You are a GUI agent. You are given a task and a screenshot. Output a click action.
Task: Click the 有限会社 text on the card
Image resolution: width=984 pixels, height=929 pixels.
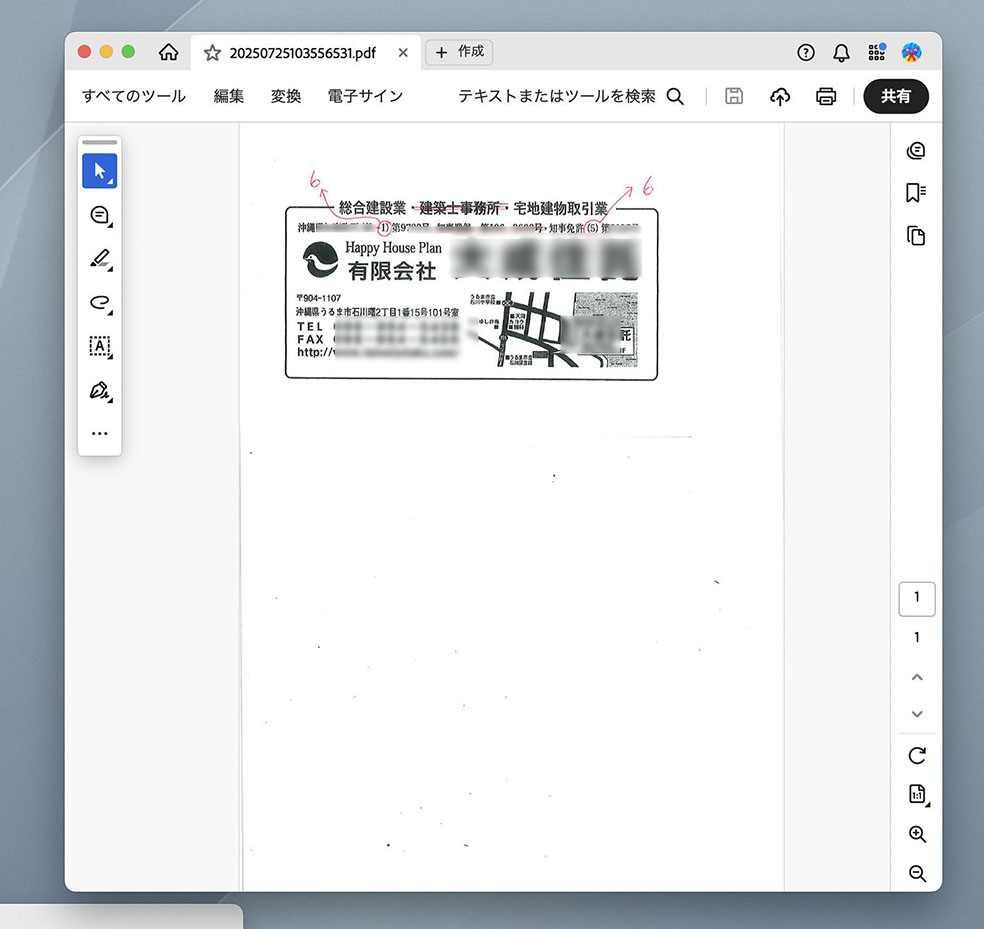[x=392, y=271]
